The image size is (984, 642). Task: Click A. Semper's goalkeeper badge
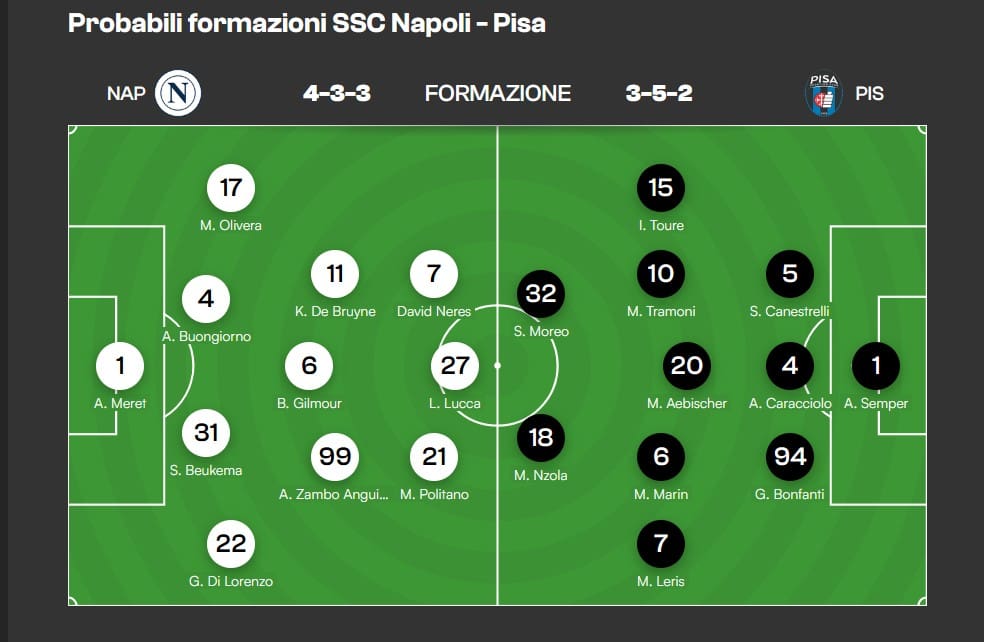click(876, 366)
